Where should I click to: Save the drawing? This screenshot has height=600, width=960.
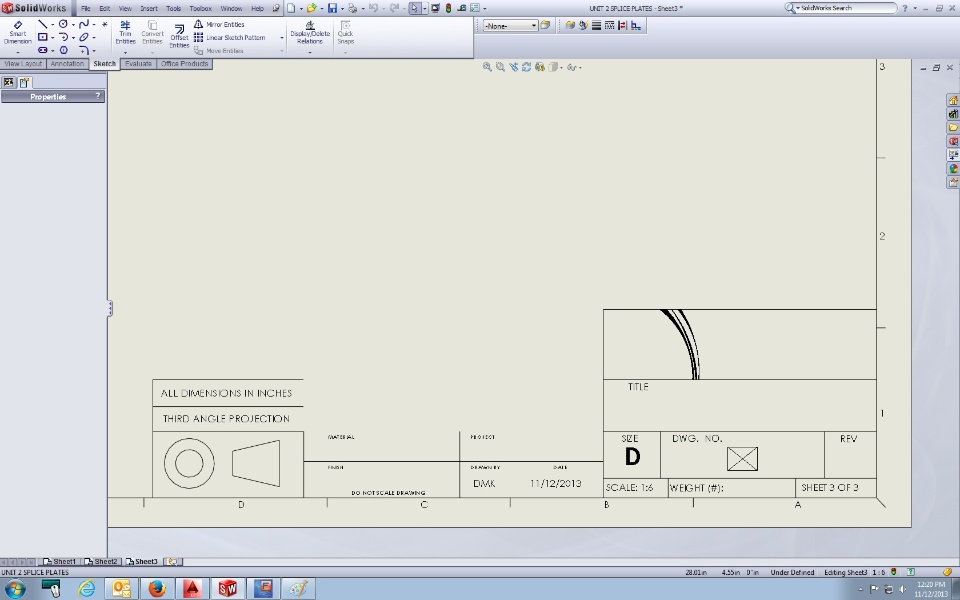[x=332, y=8]
